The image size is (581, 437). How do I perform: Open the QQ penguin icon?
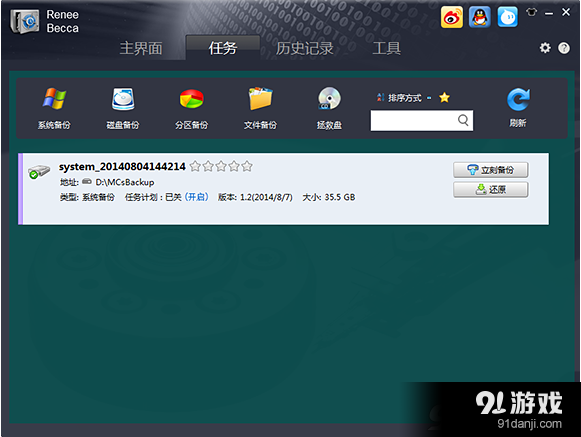click(x=479, y=17)
